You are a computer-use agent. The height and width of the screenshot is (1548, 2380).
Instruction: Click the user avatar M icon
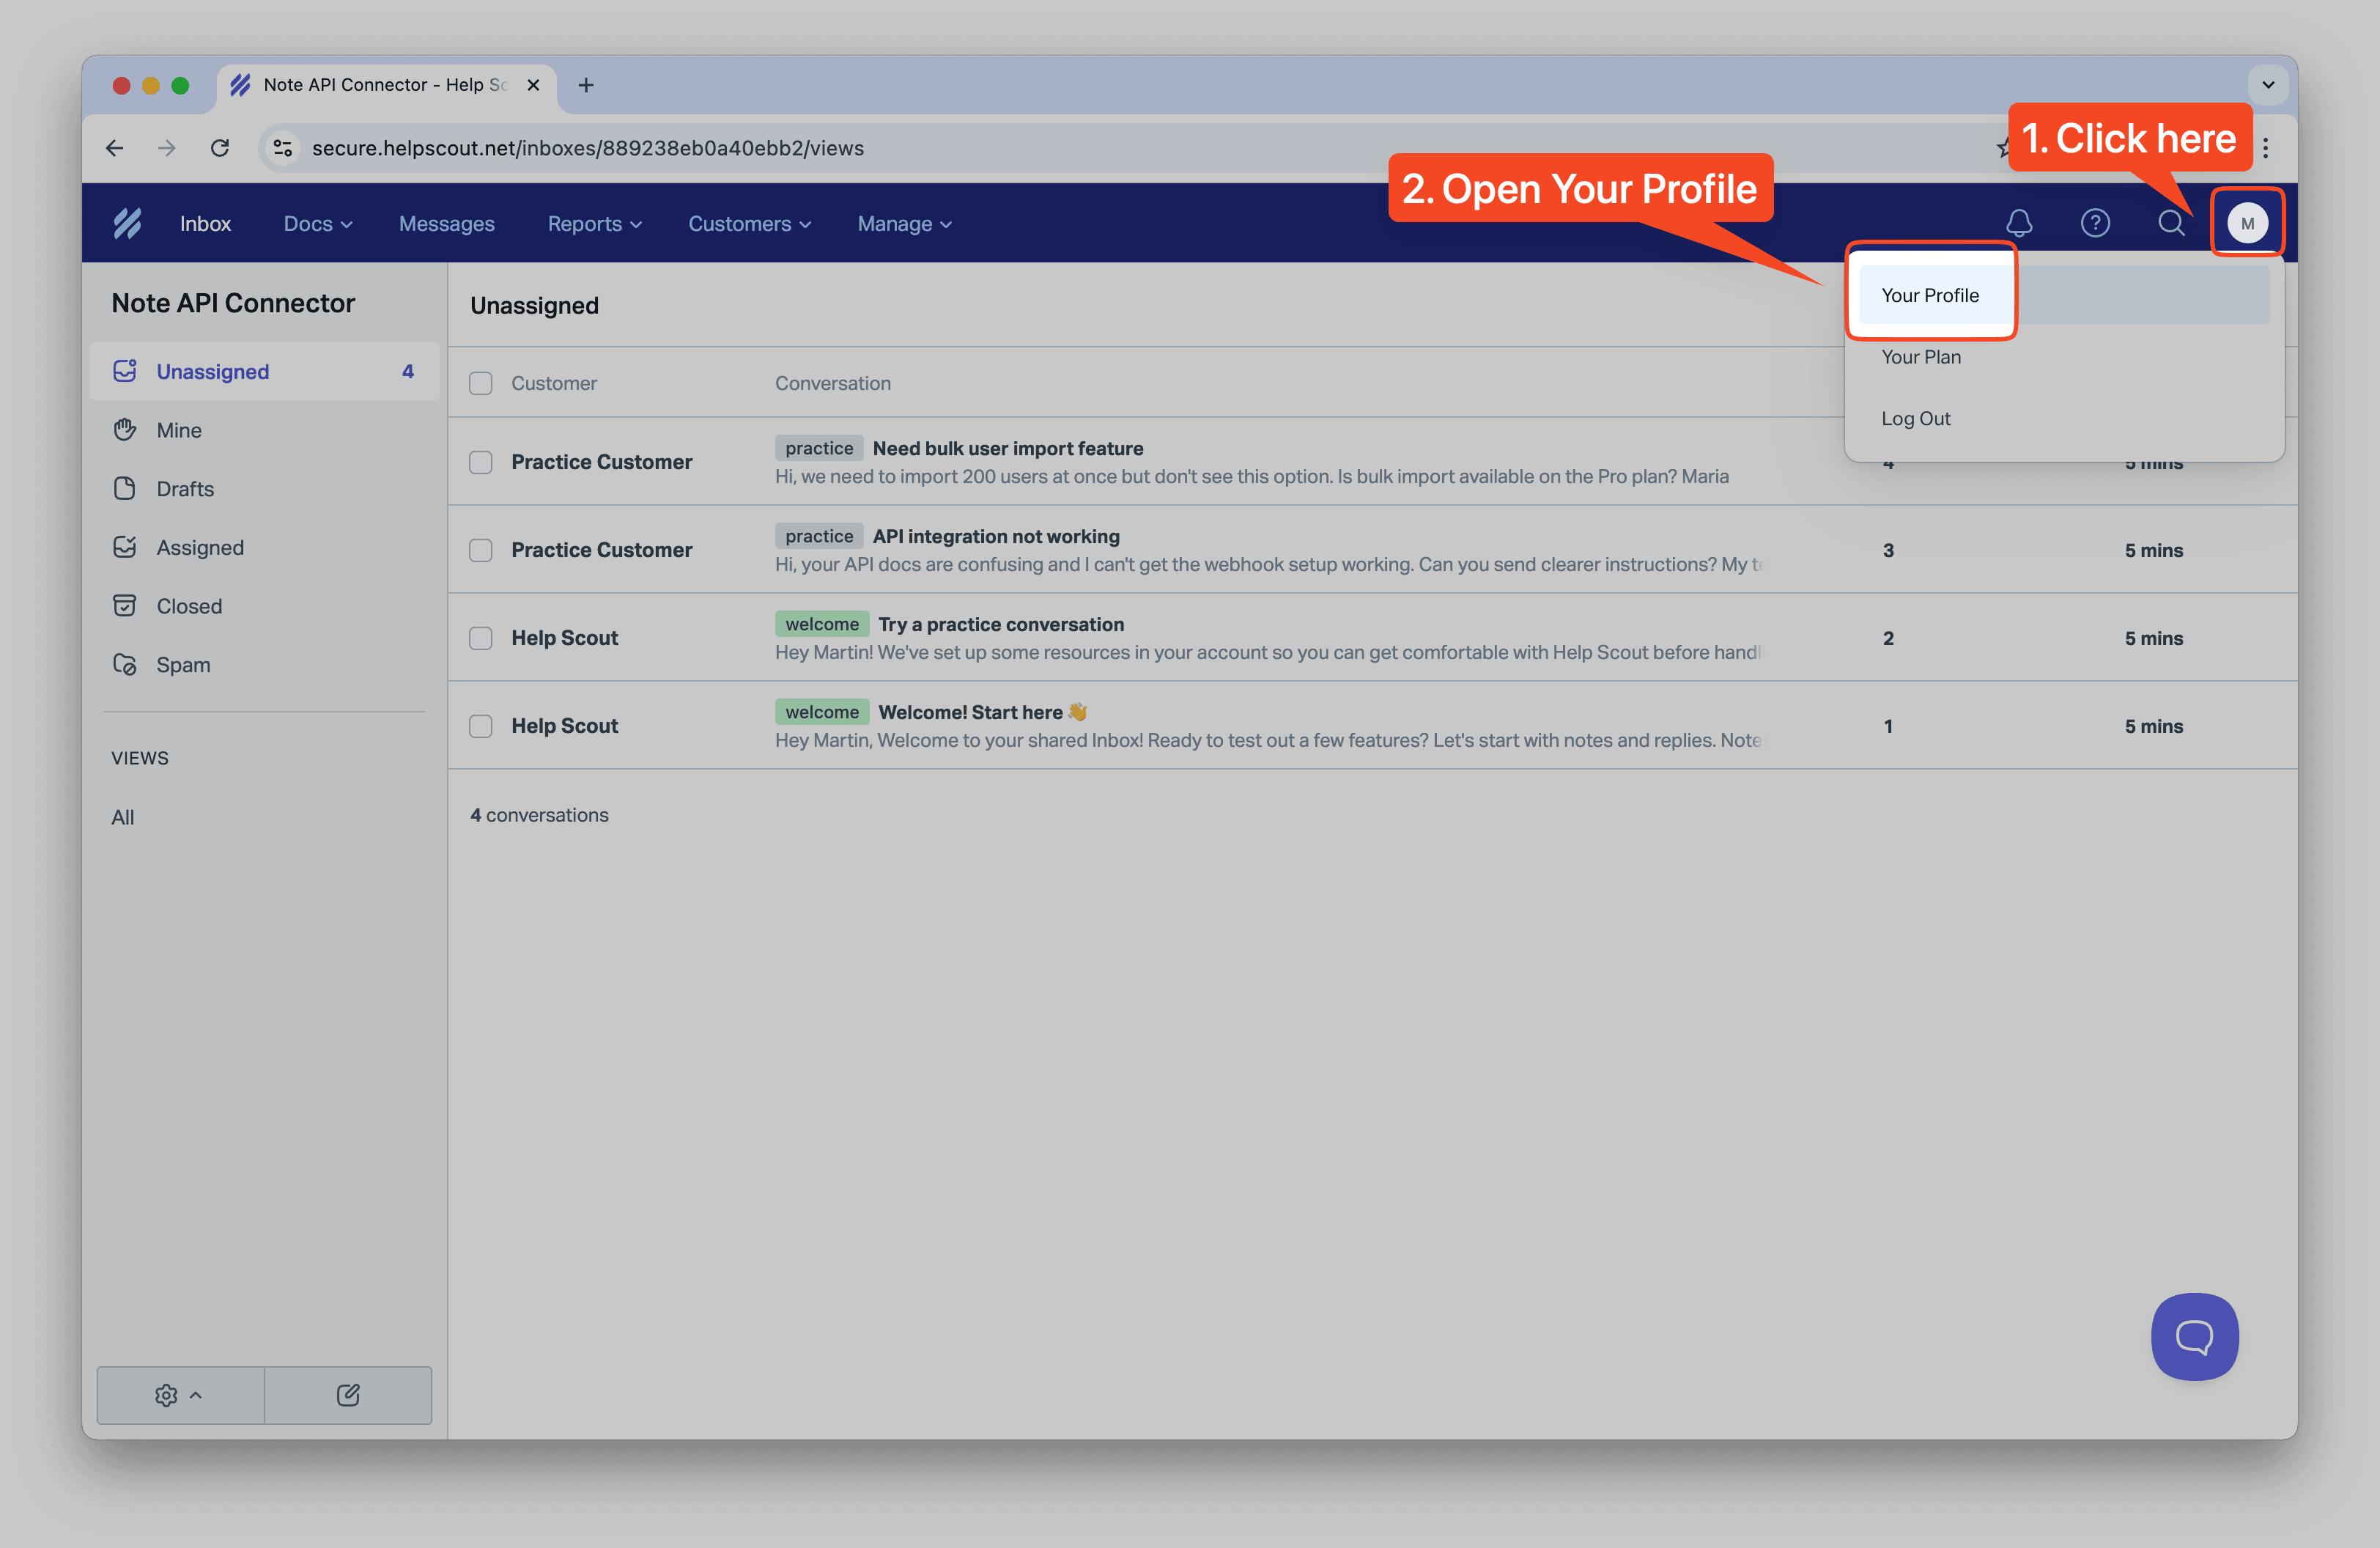(x=2247, y=223)
